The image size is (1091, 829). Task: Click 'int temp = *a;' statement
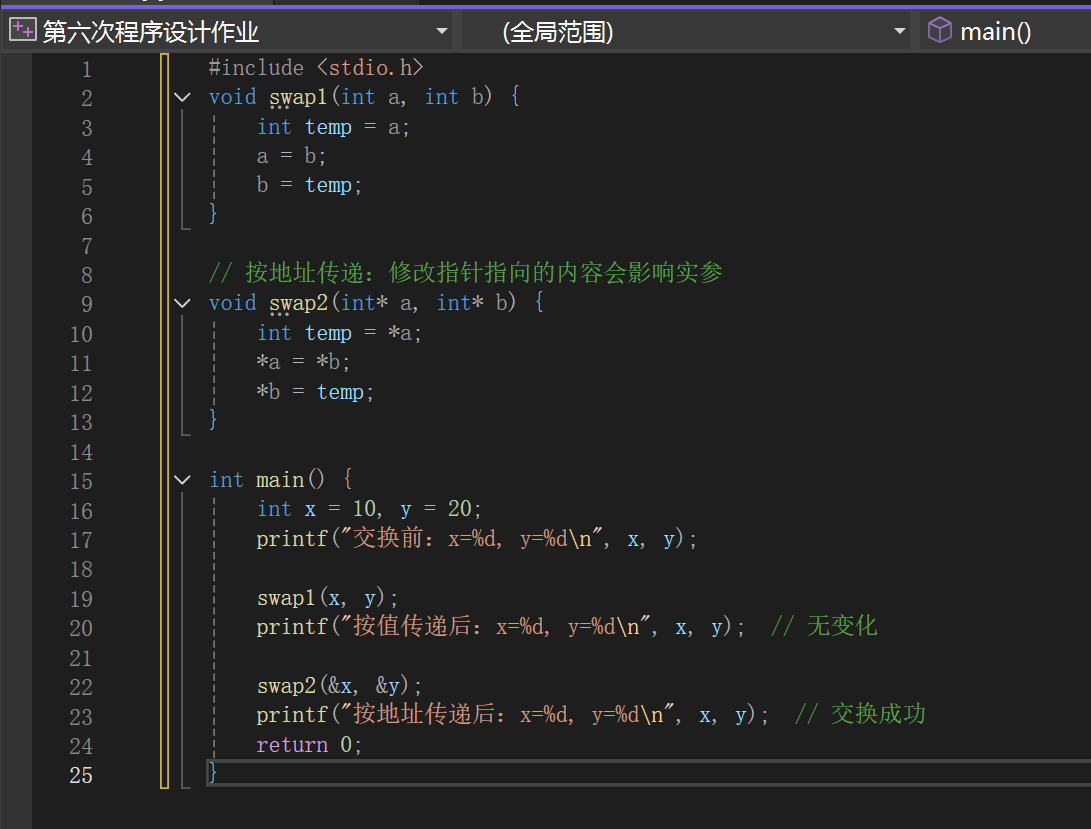(x=339, y=333)
